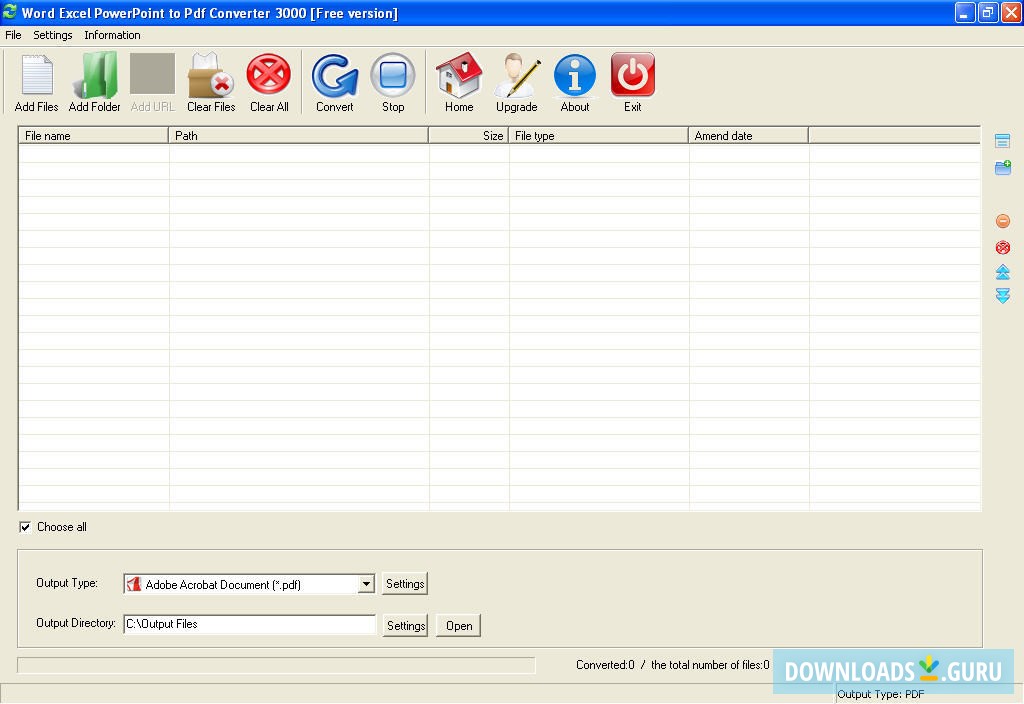Sort by File type column header
This screenshot has height=704, width=1024.
click(x=598, y=136)
